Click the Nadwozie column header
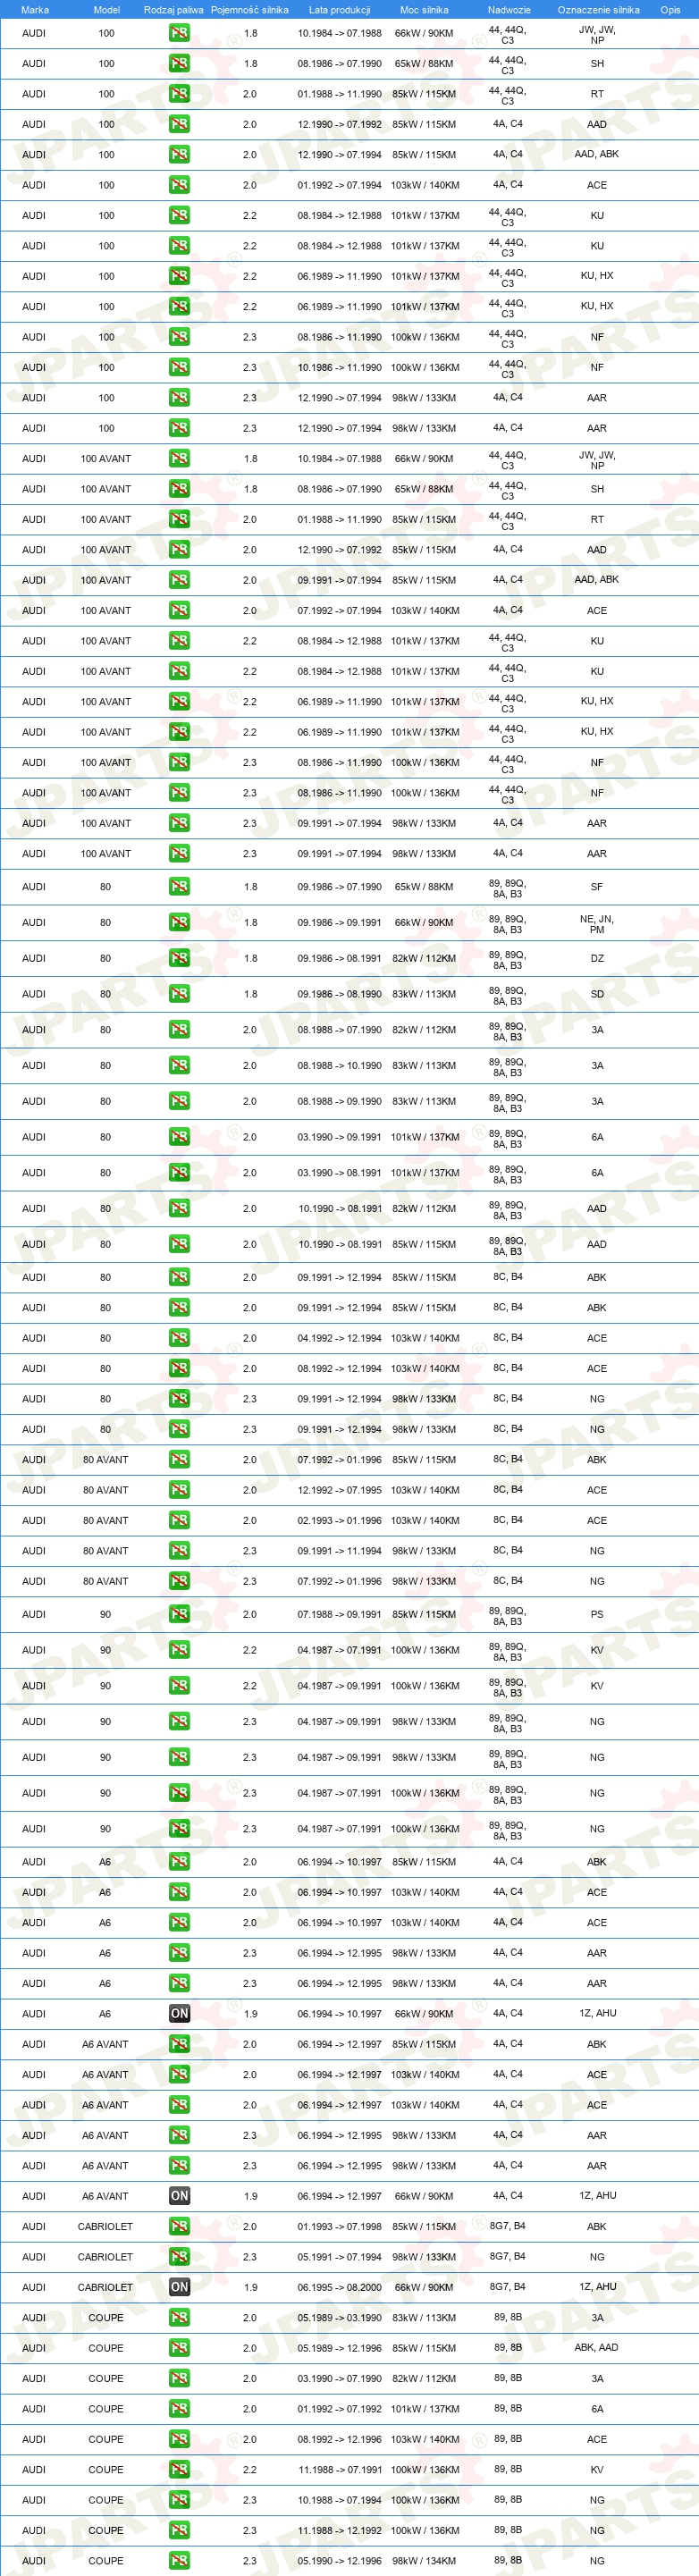The width and height of the screenshot is (699, 2576). [x=509, y=10]
